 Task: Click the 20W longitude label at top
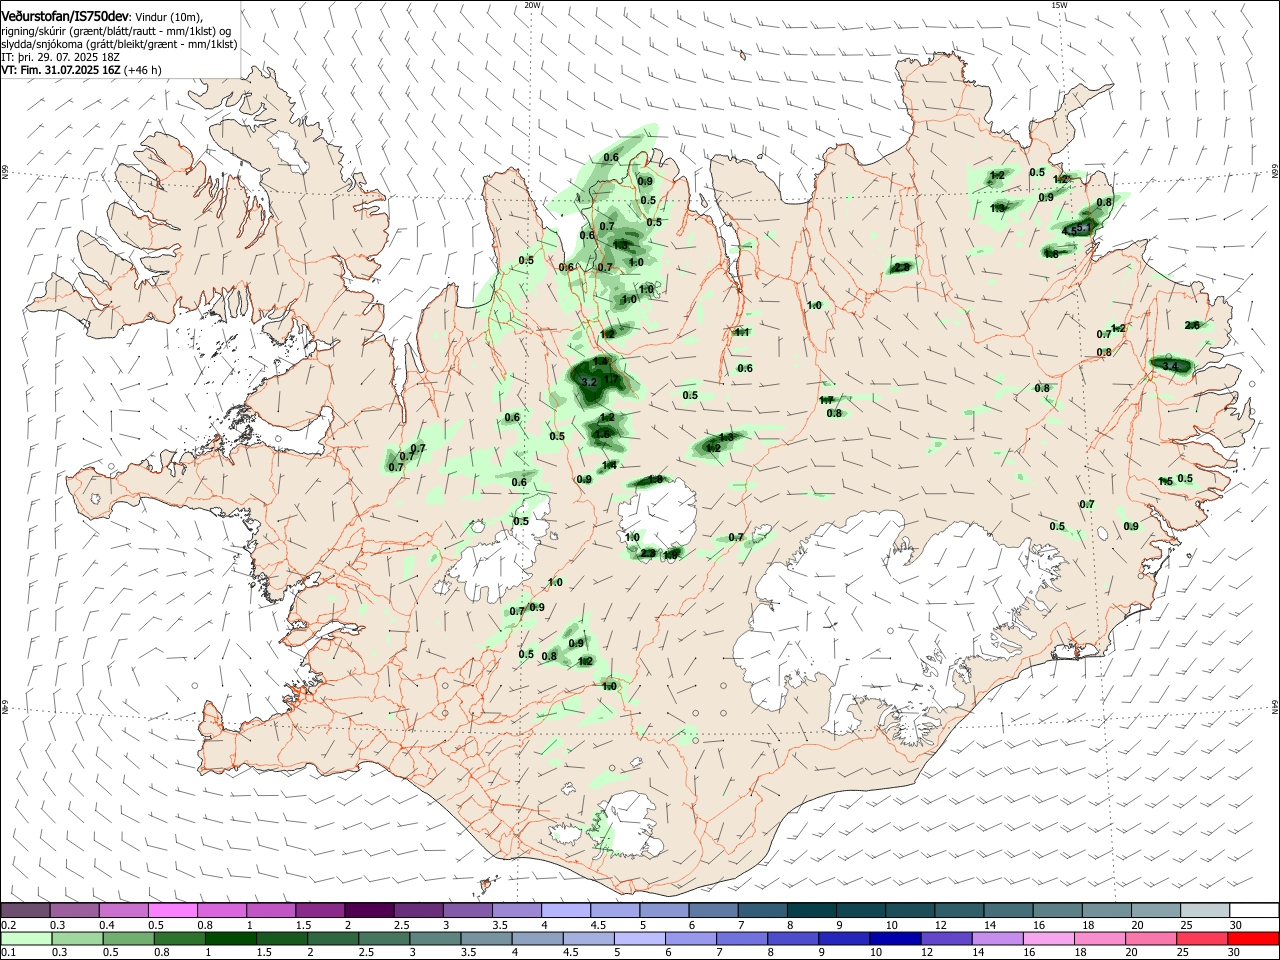(x=533, y=5)
